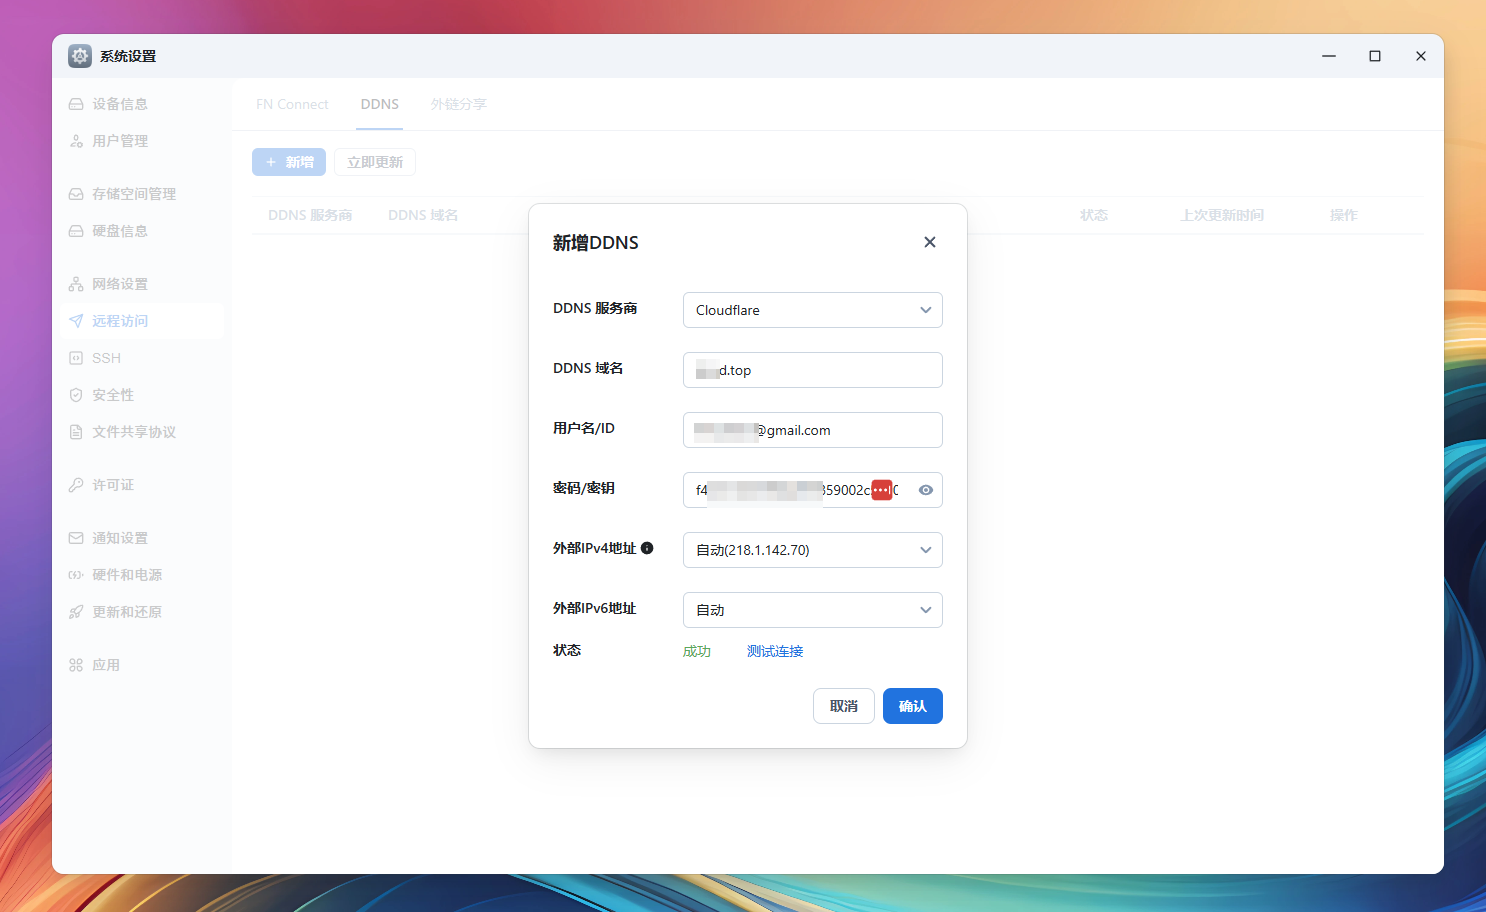Viewport: 1486px width, 912px height.
Task: Click the red password manager icon
Action: tap(881, 490)
